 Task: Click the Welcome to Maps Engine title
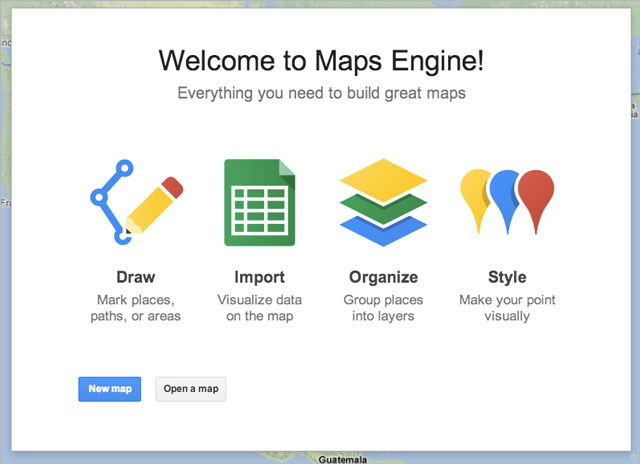pos(321,61)
